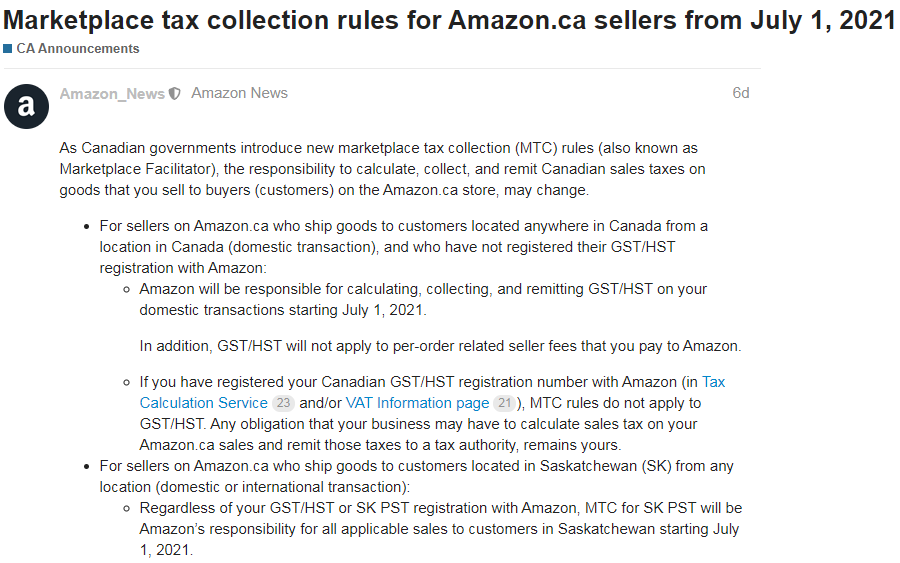Click the 'Amazon News' full name label
This screenshot has width=900, height=563.
tap(239, 93)
